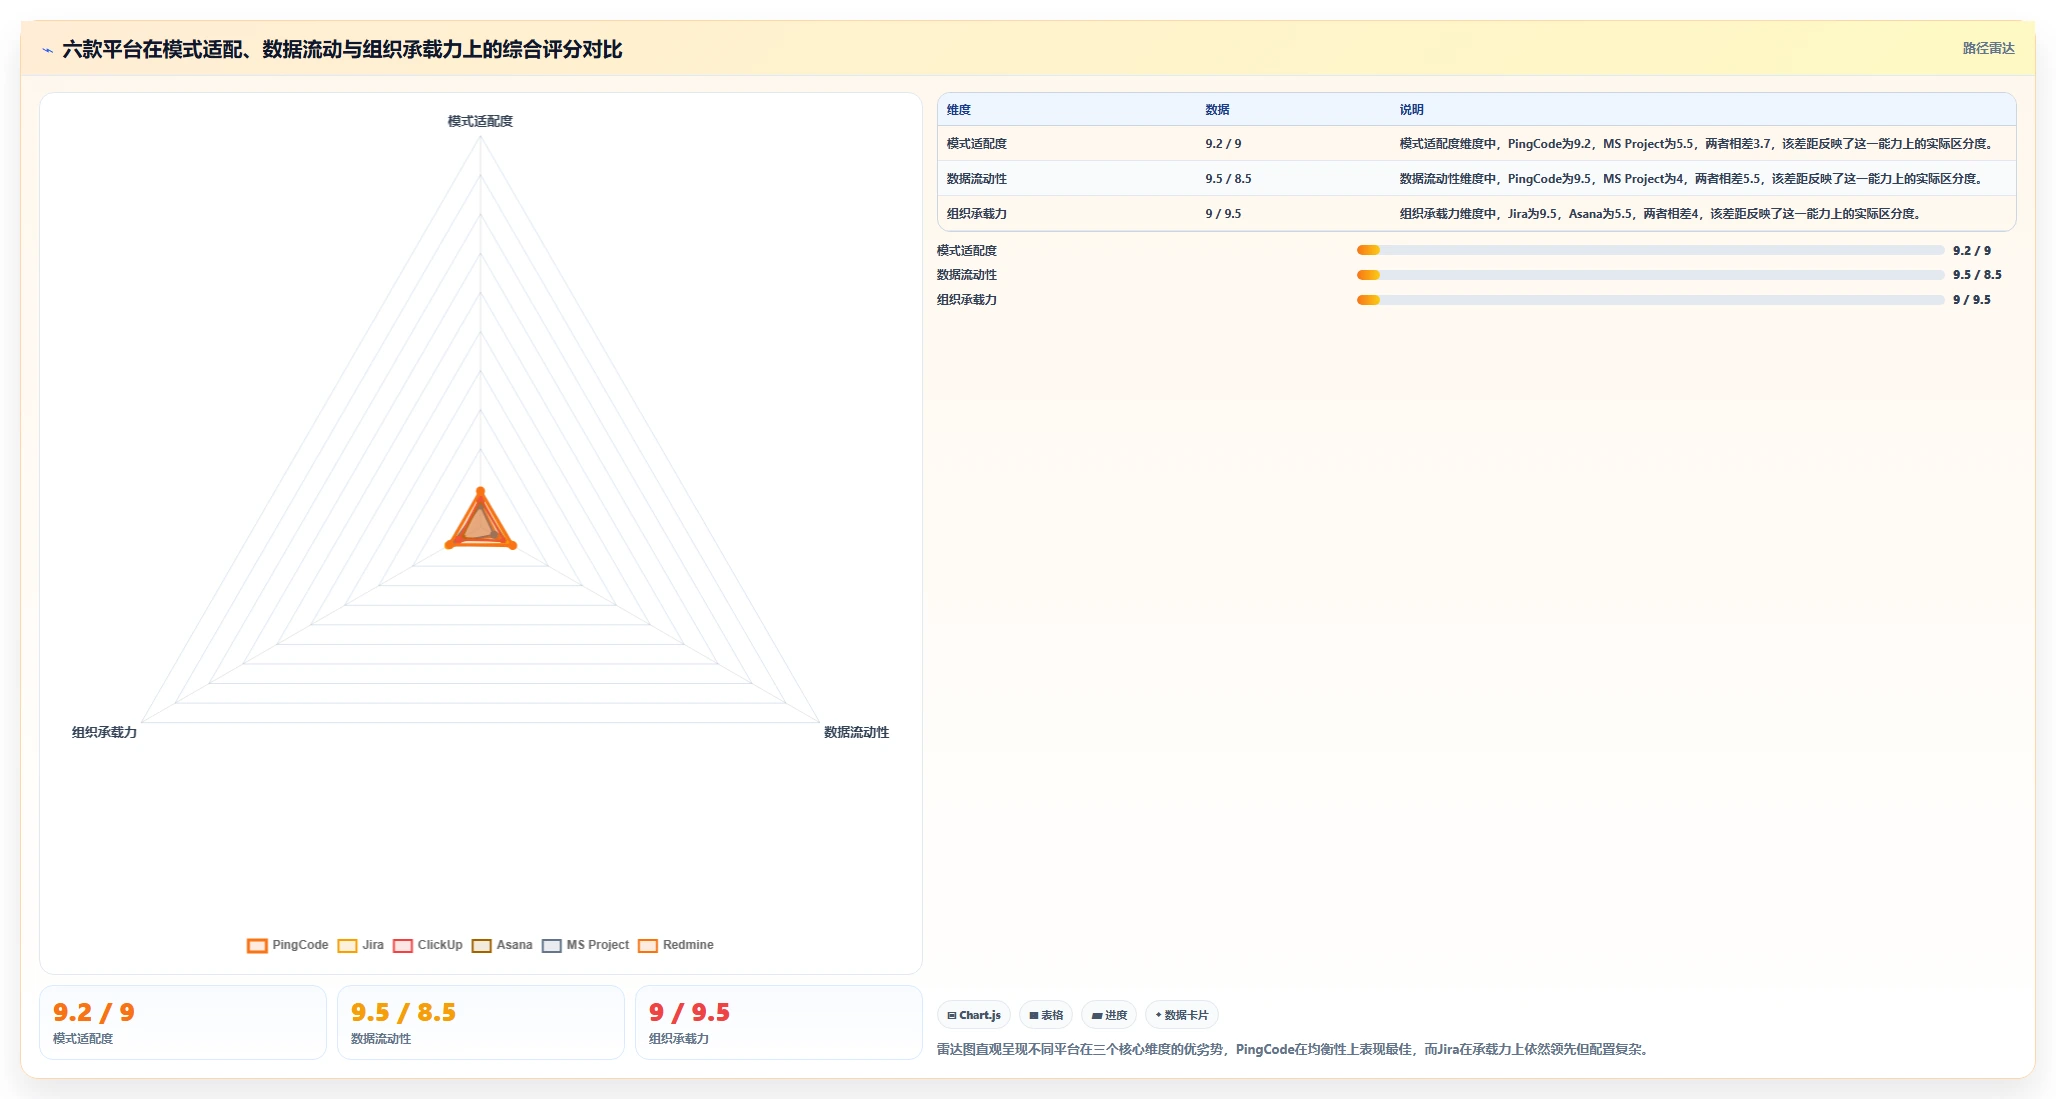Open the 9.5 / 8.5 数据流动性 data card
Image resolution: width=2056 pixels, height=1099 pixels.
[x=481, y=1023]
